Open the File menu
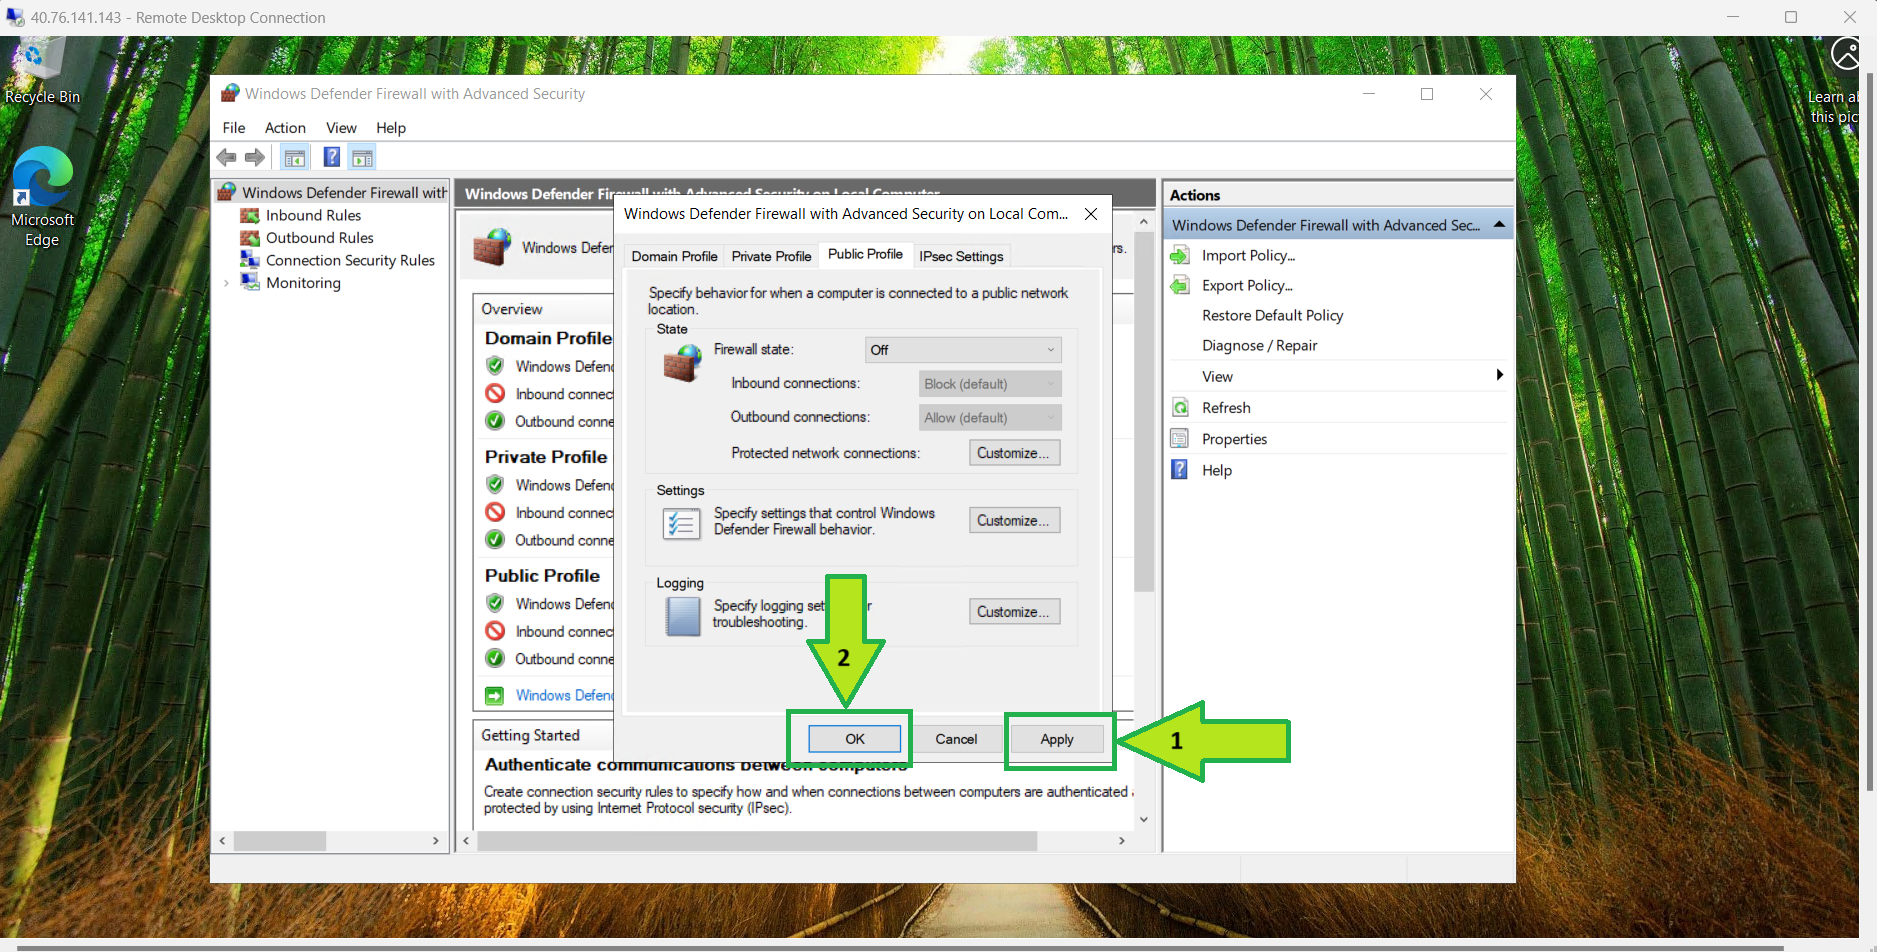 coord(234,128)
